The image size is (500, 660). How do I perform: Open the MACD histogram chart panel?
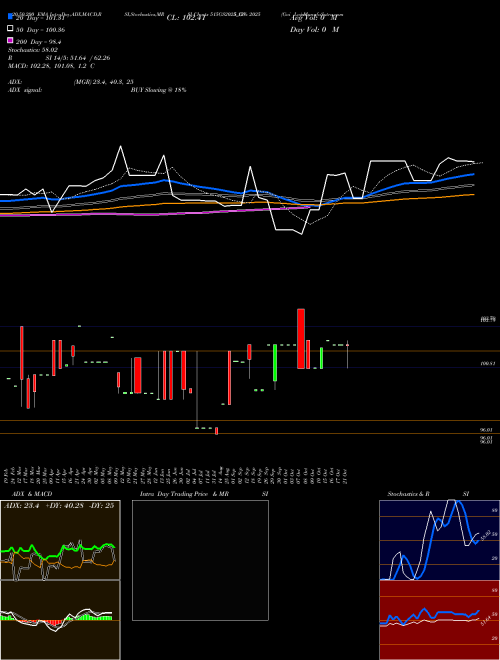tap(60, 620)
